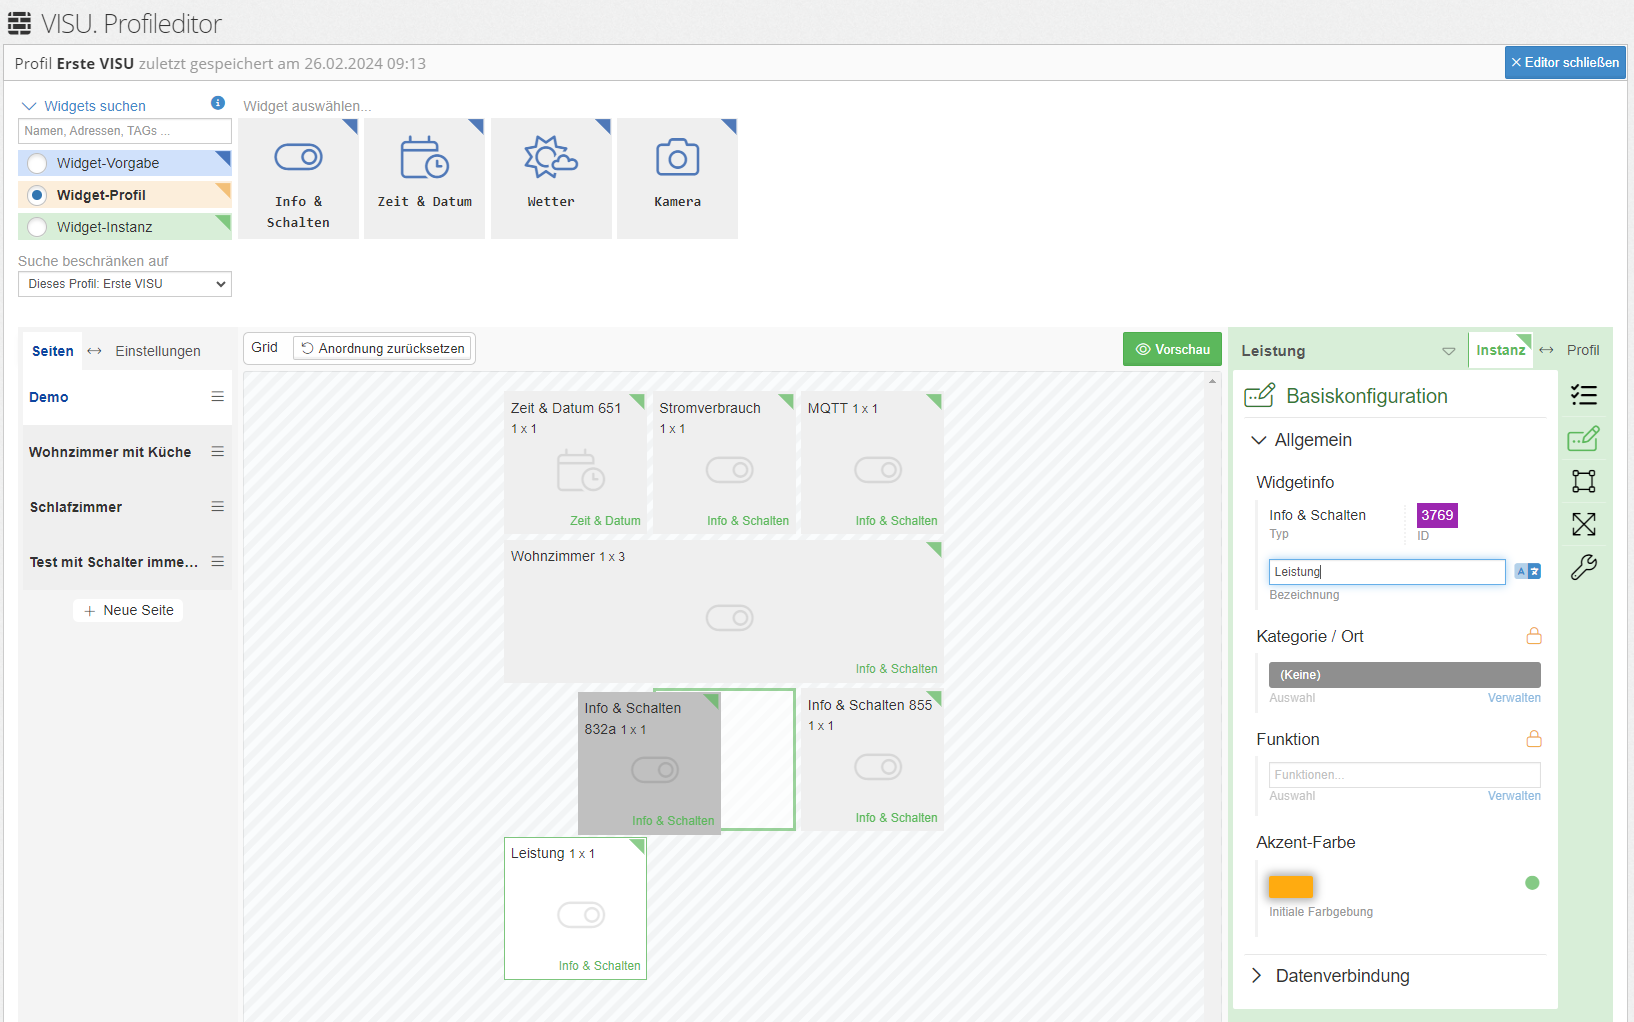Image resolution: width=1634 pixels, height=1022 pixels.
Task: Open the Basiskonfiguration edit icon in toolbar
Action: 1584,439
